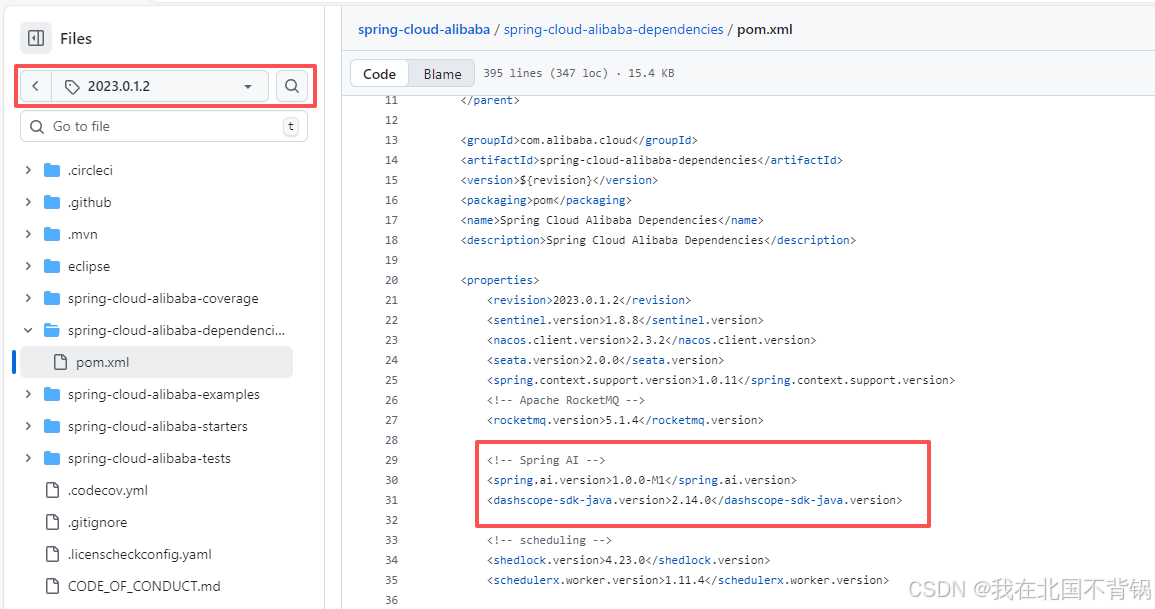Click the "Apache RocketMQ" comment line
Viewport: 1155px width, 609px height.
566,401
